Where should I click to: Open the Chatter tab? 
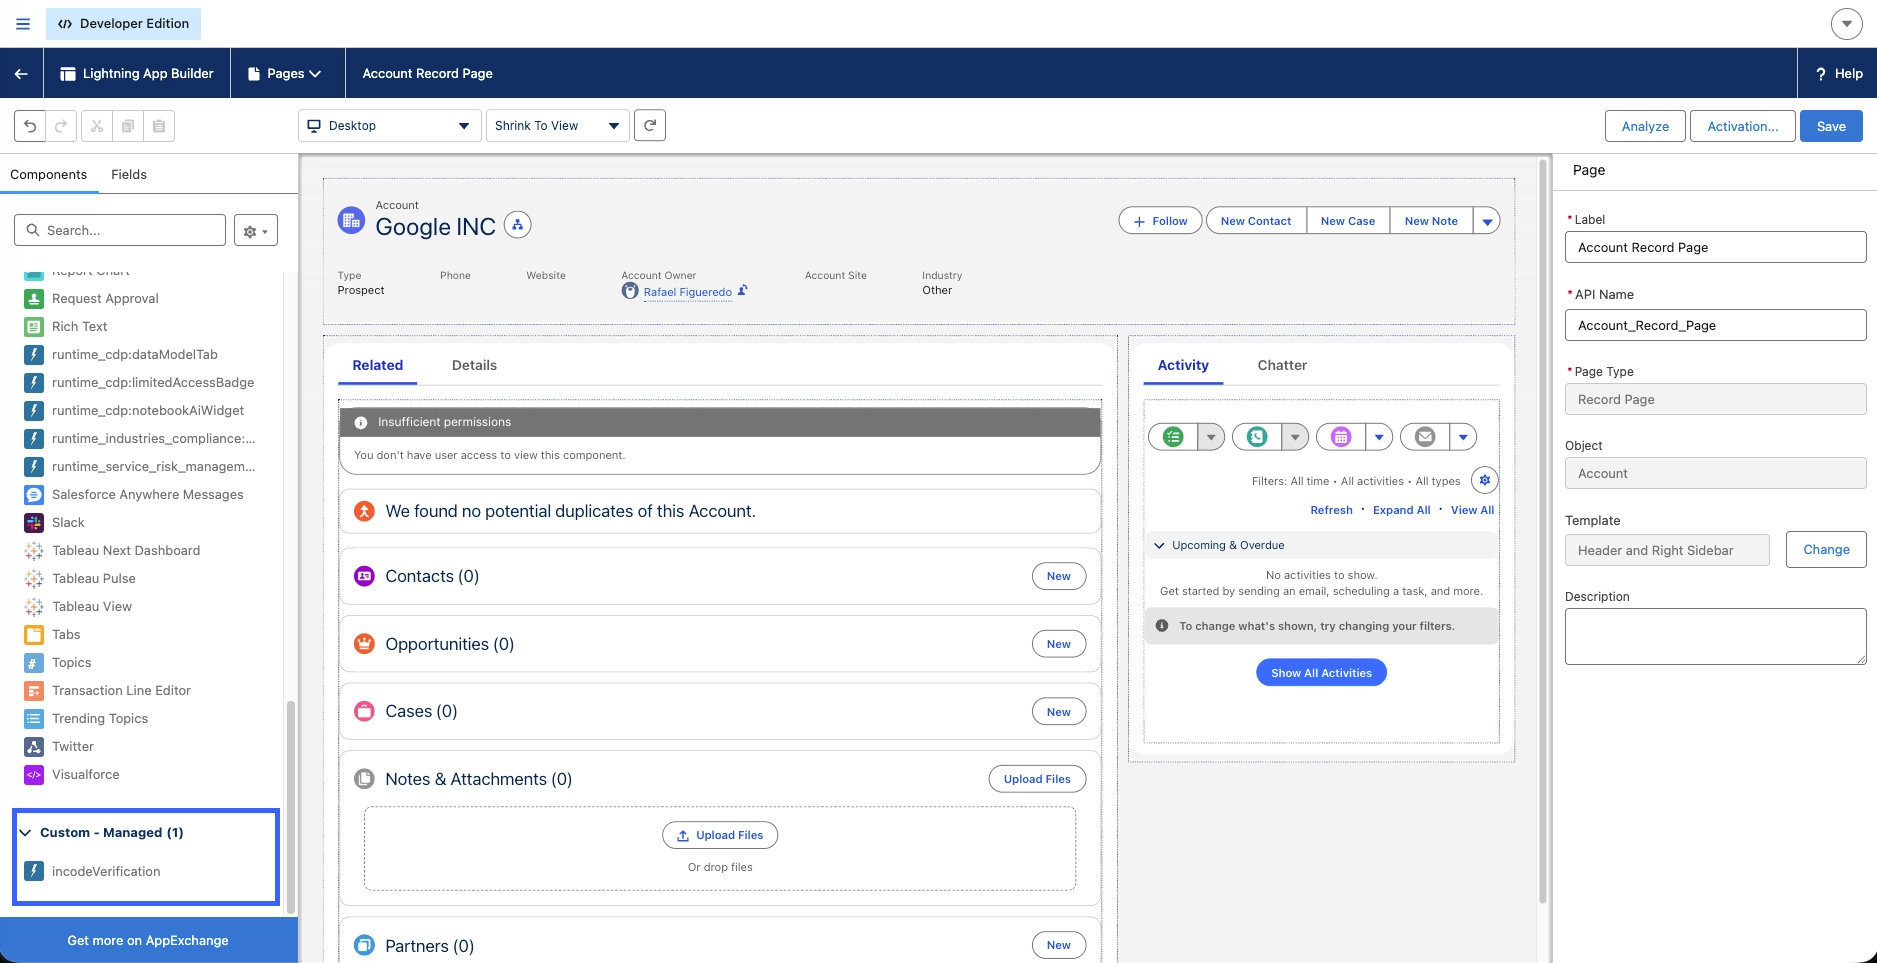[1282, 366]
